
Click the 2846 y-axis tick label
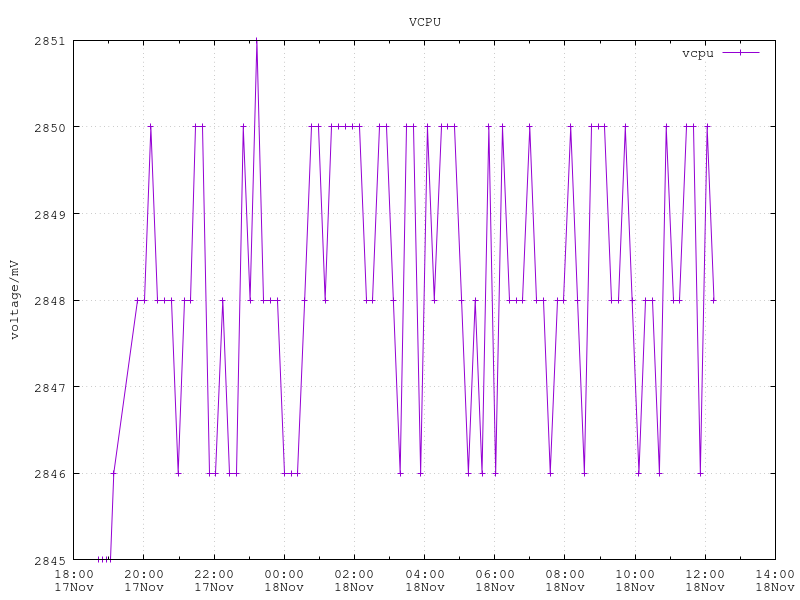click(x=49, y=473)
